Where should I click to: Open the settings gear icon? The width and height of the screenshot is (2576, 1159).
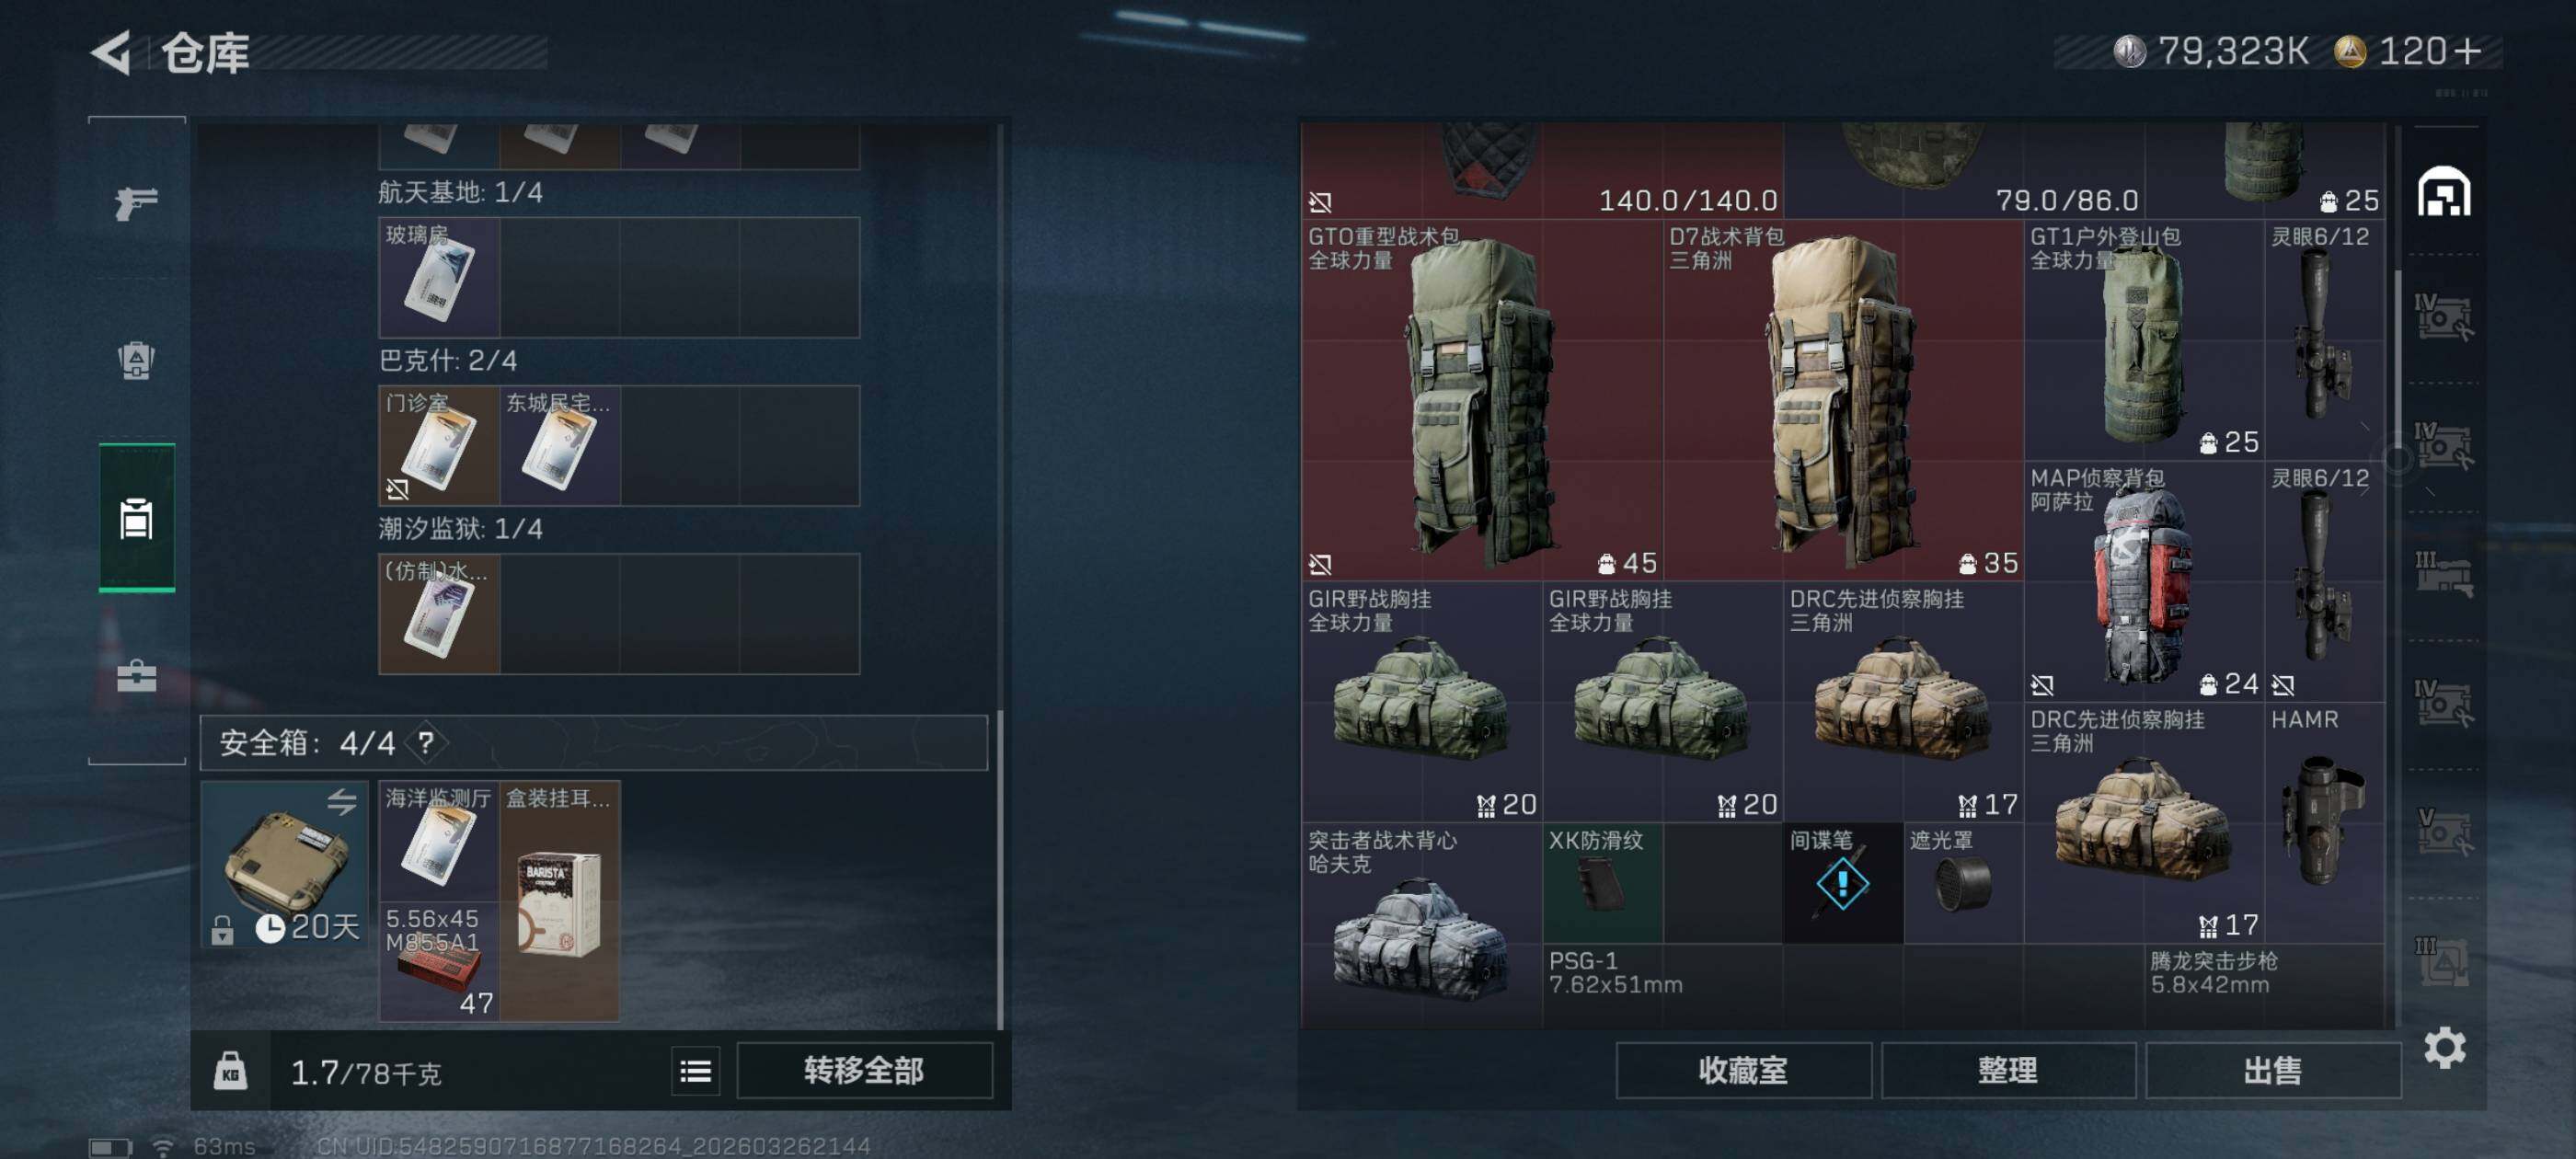coord(2444,1047)
